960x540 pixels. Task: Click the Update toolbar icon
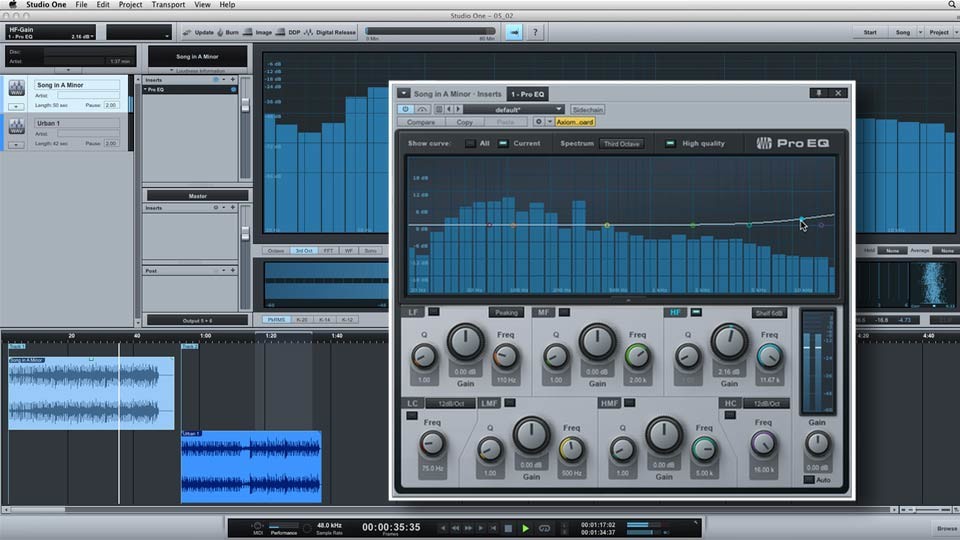click(187, 32)
